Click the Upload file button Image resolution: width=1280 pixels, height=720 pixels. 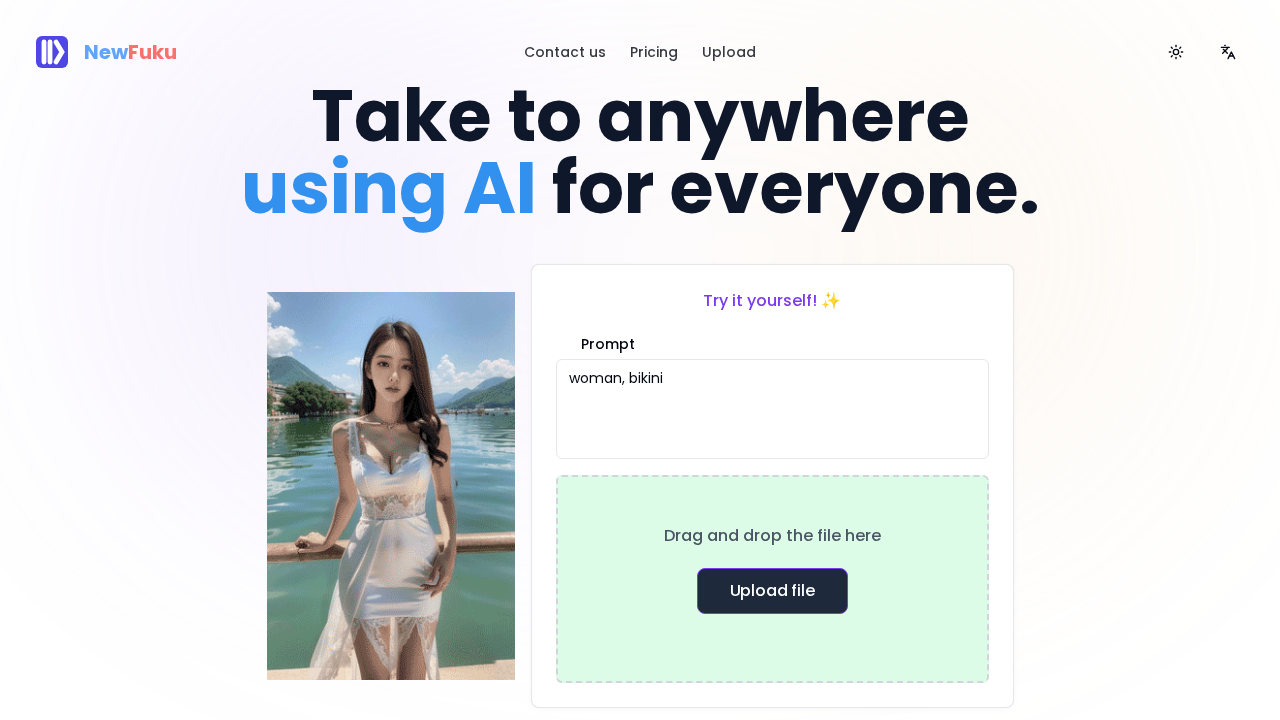772,591
